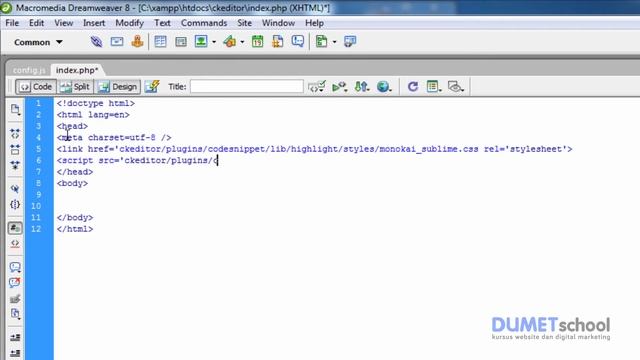Click the Server-Side Include icon
The width and height of the screenshot is (640, 360).
tap(278, 42)
